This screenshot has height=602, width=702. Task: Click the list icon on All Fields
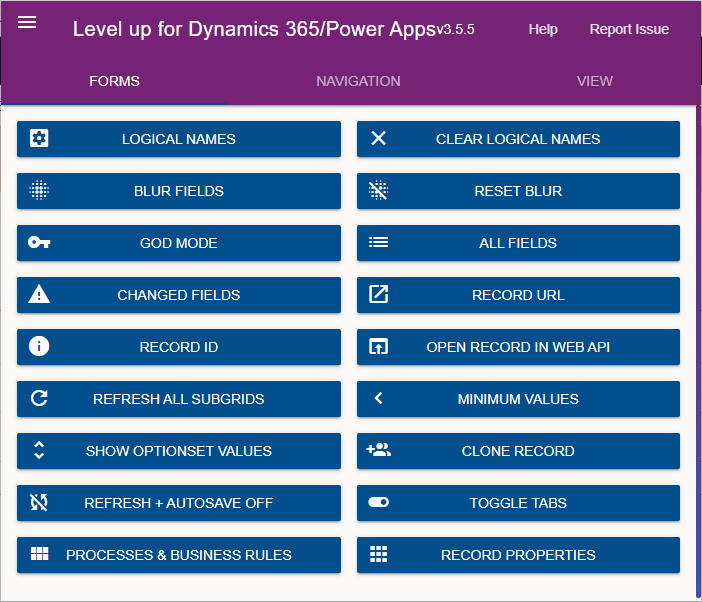click(378, 242)
